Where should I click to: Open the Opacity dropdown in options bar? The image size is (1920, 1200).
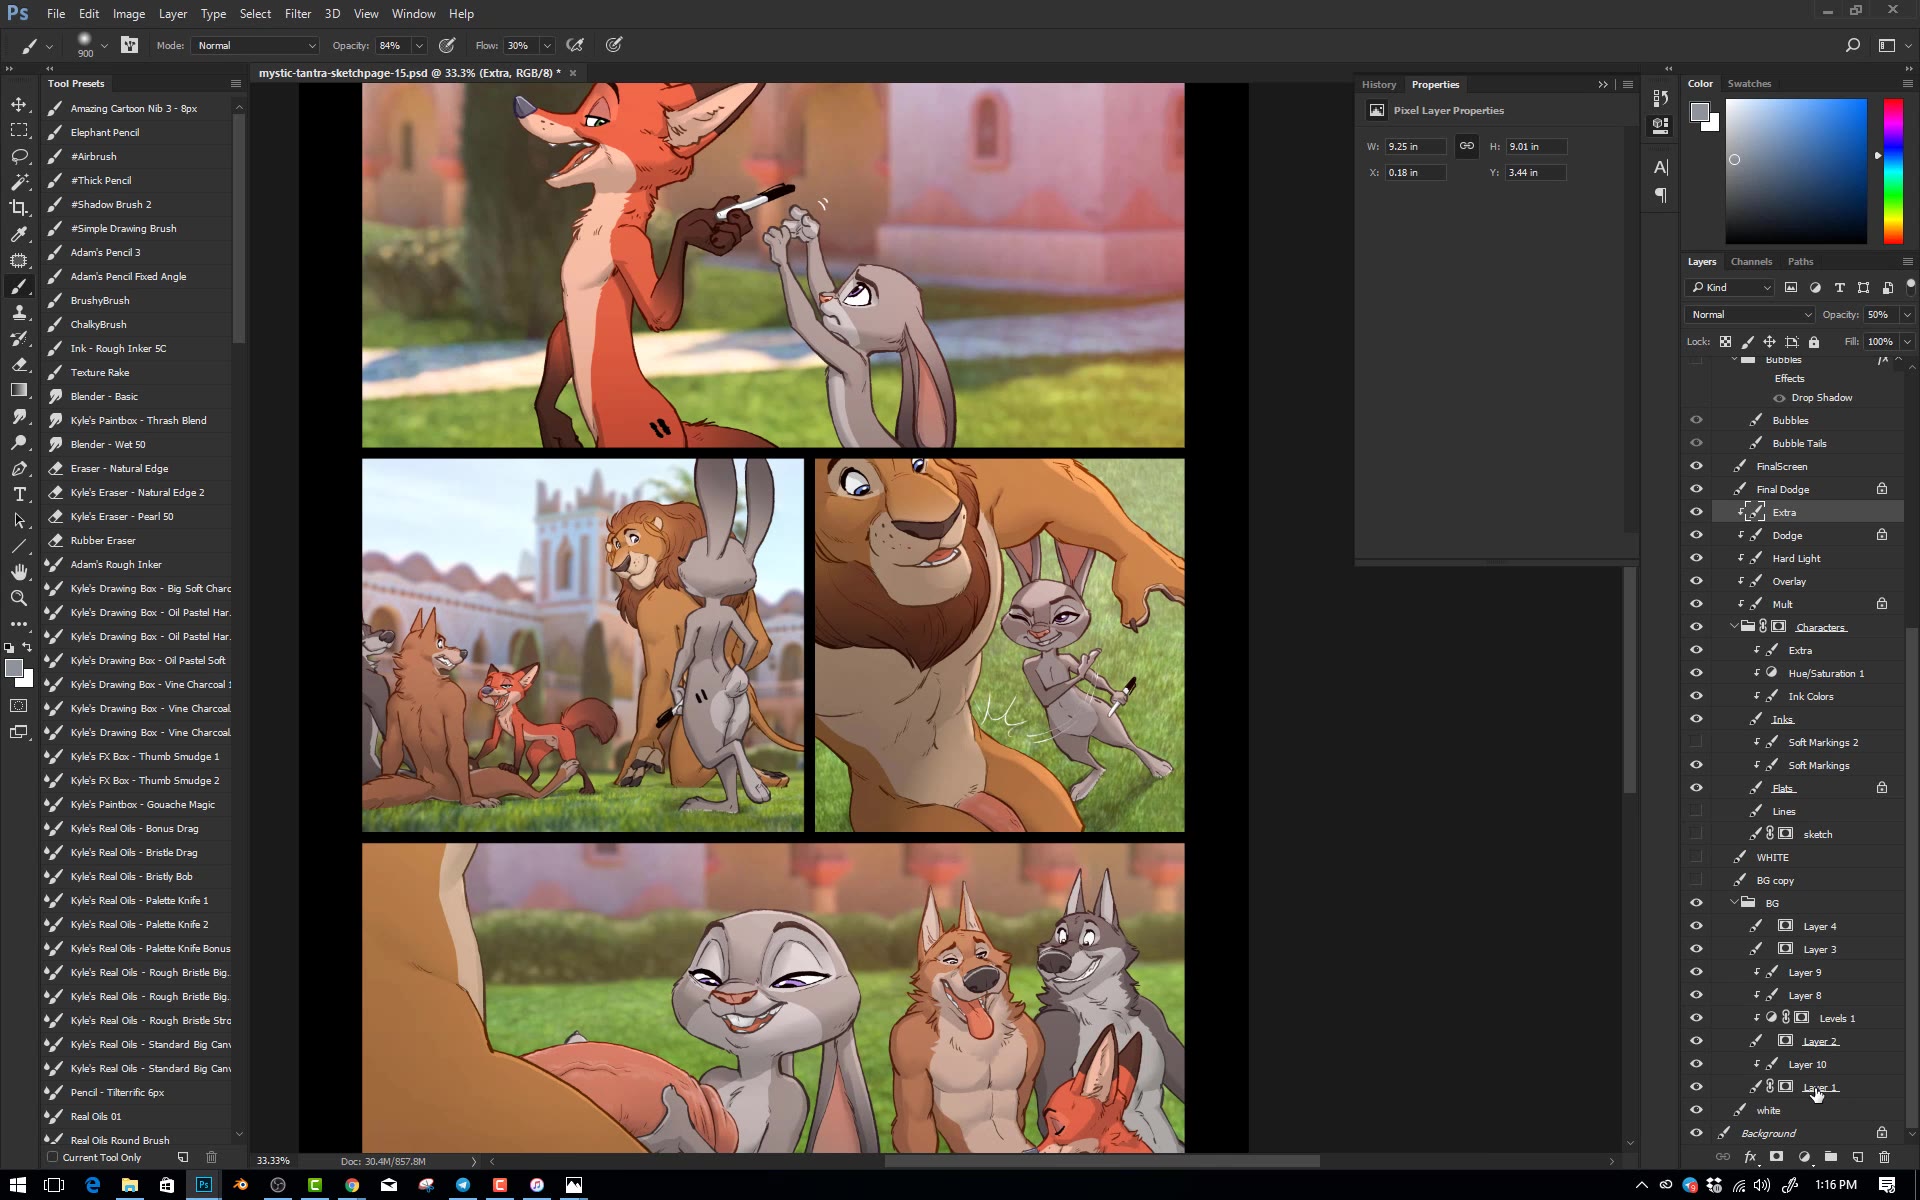[x=419, y=46]
